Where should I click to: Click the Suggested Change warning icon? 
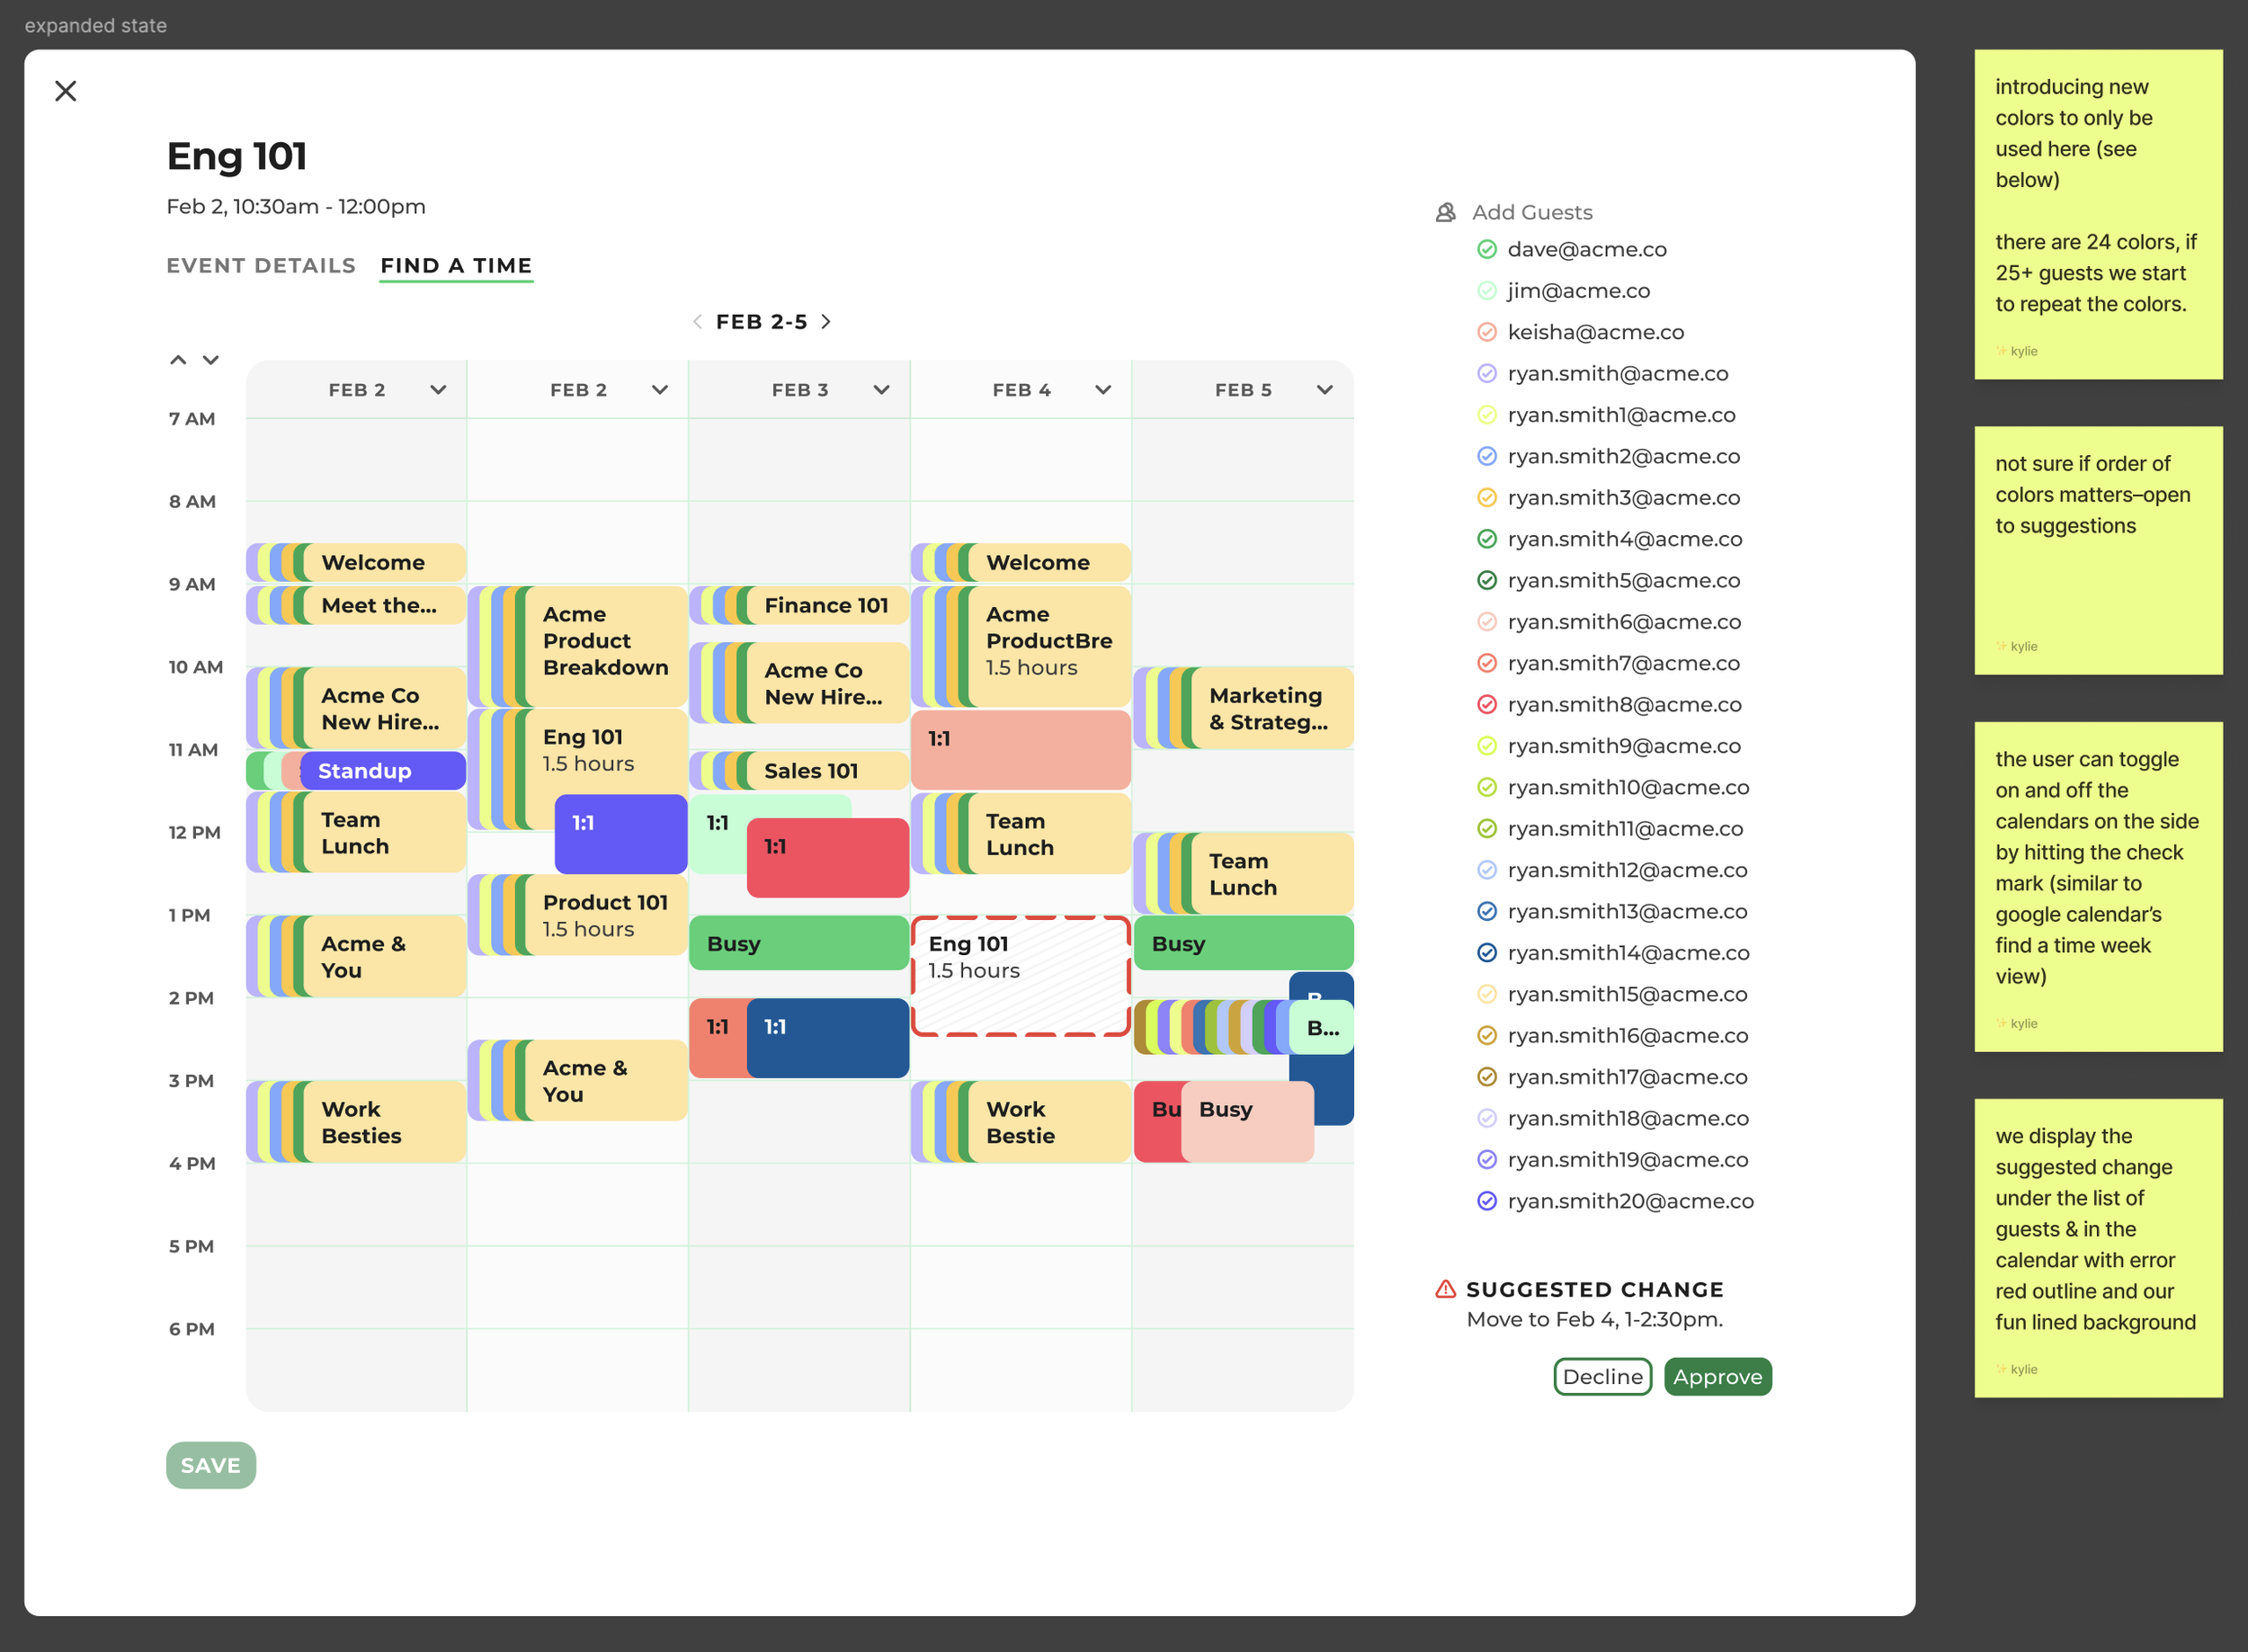click(1445, 1288)
